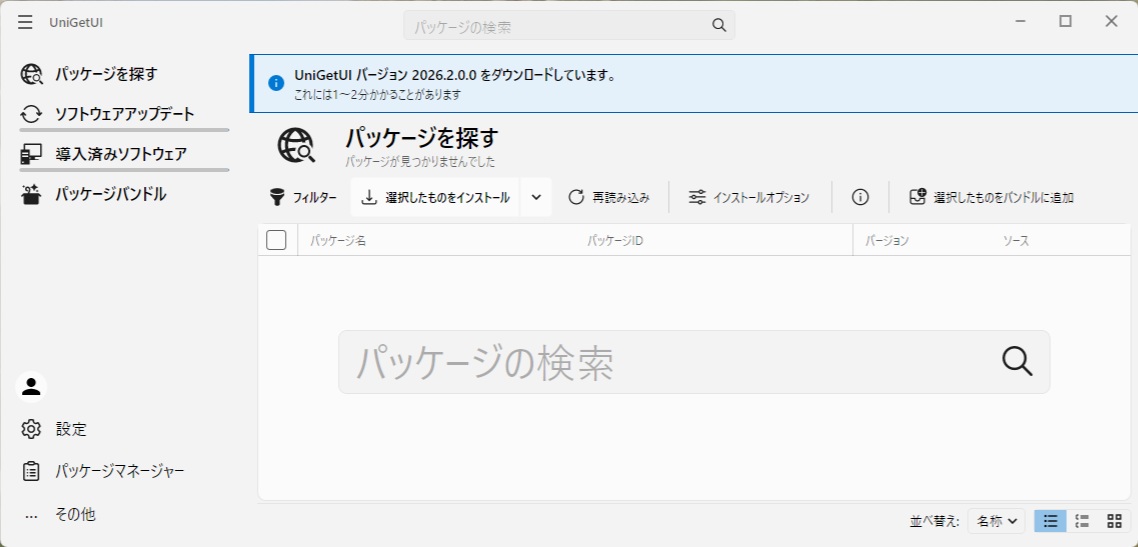The width and height of the screenshot is (1138, 547).
Task: Click 選択したものをインストール button
Action: click(435, 197)
